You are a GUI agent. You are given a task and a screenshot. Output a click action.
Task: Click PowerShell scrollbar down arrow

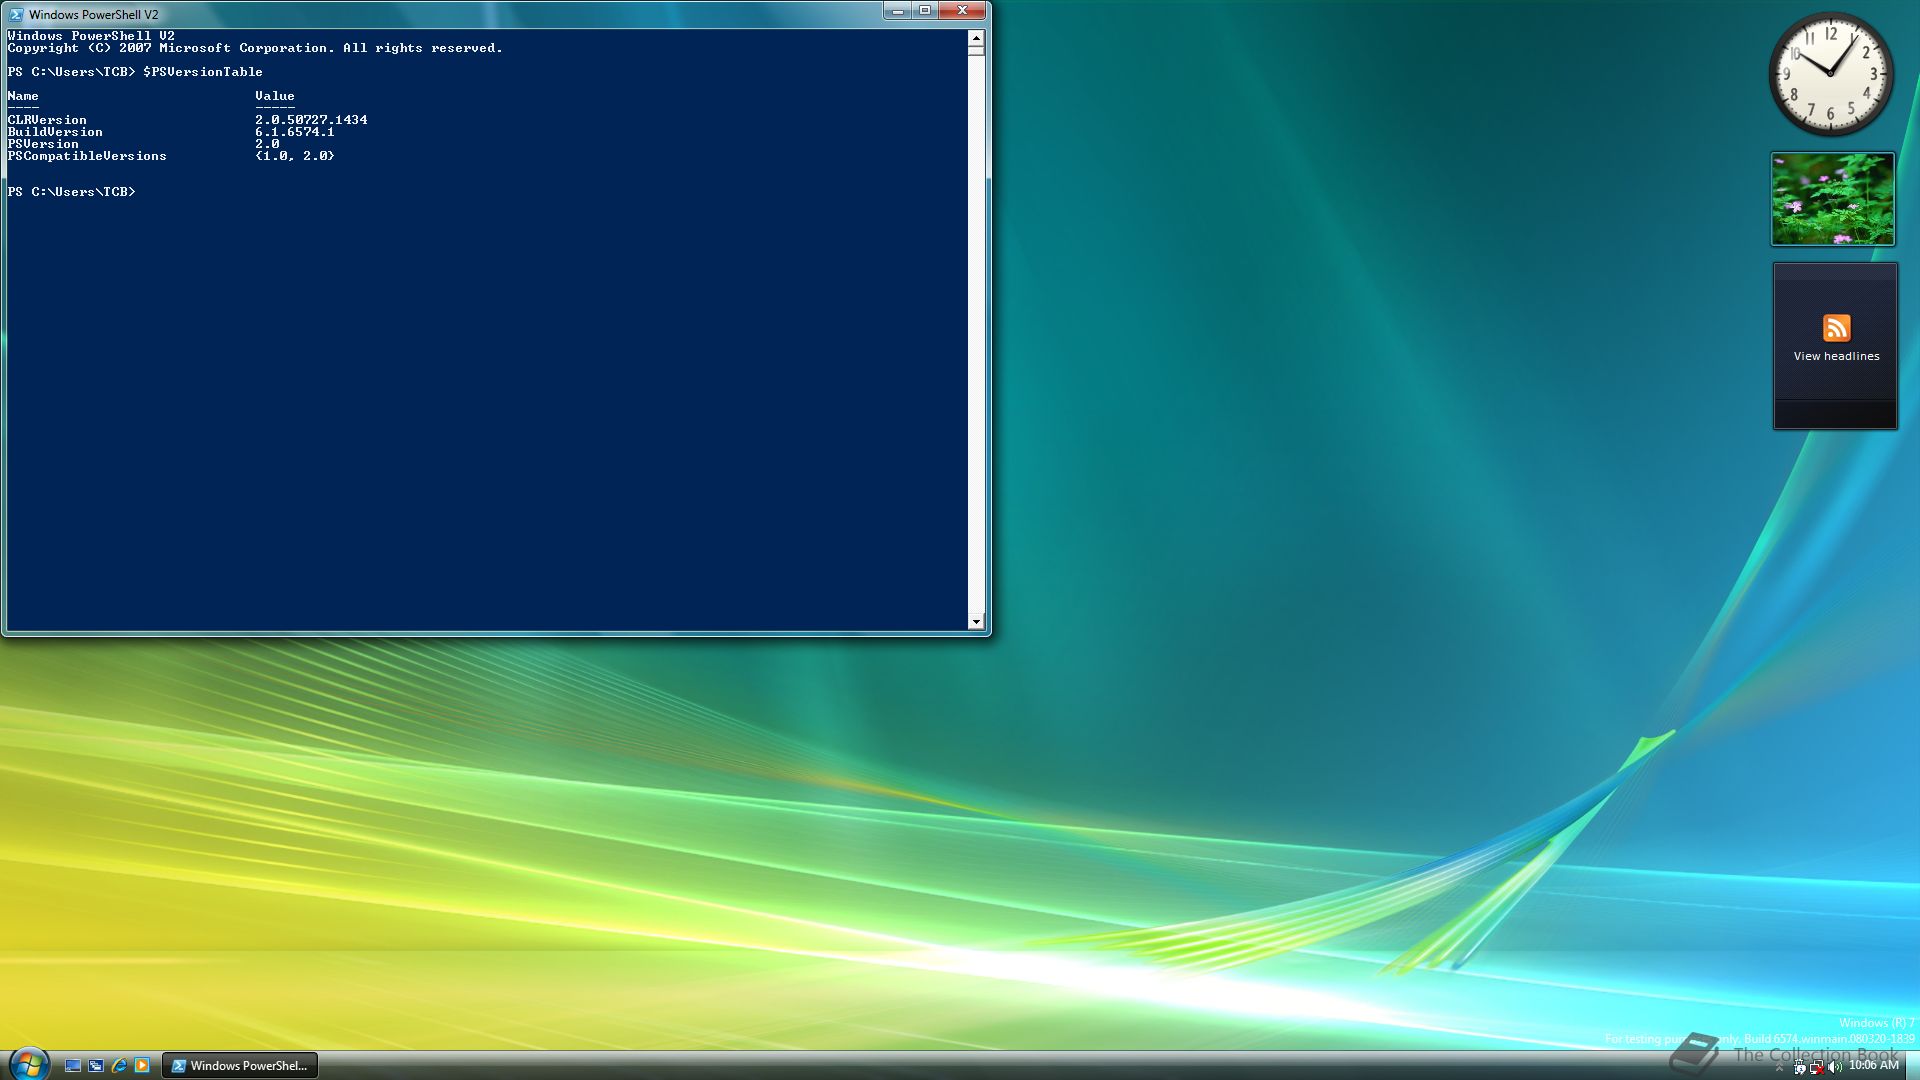click(x=976, y=622)
